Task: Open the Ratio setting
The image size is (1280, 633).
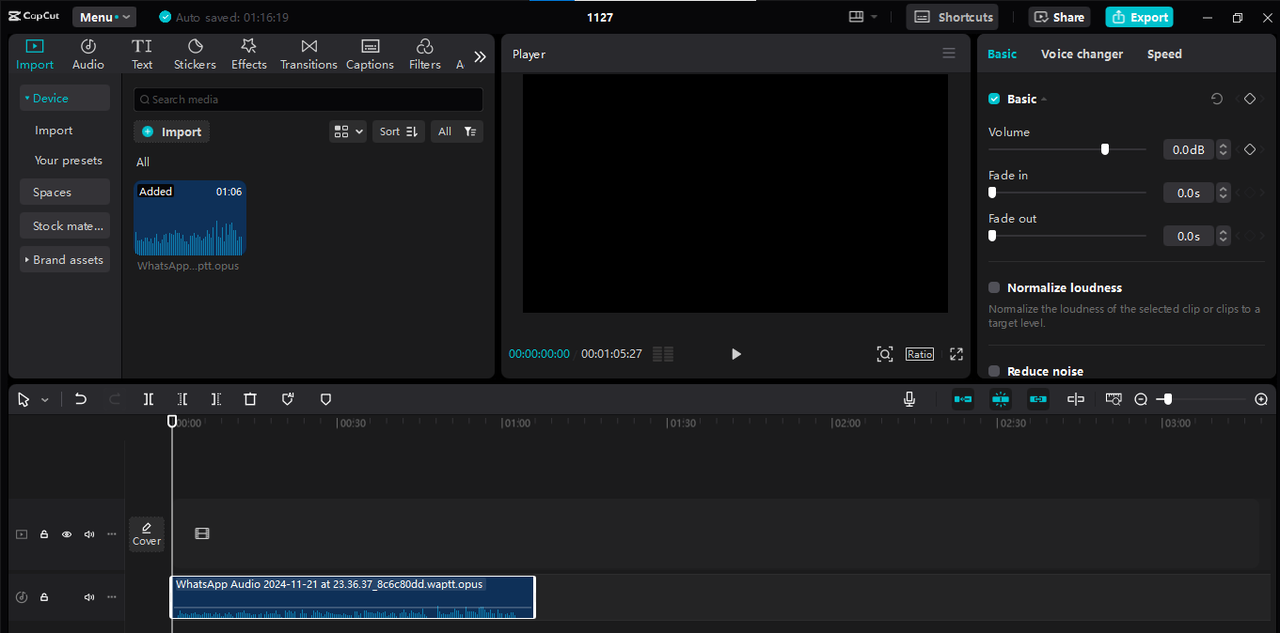Action: tap(920, 354)
